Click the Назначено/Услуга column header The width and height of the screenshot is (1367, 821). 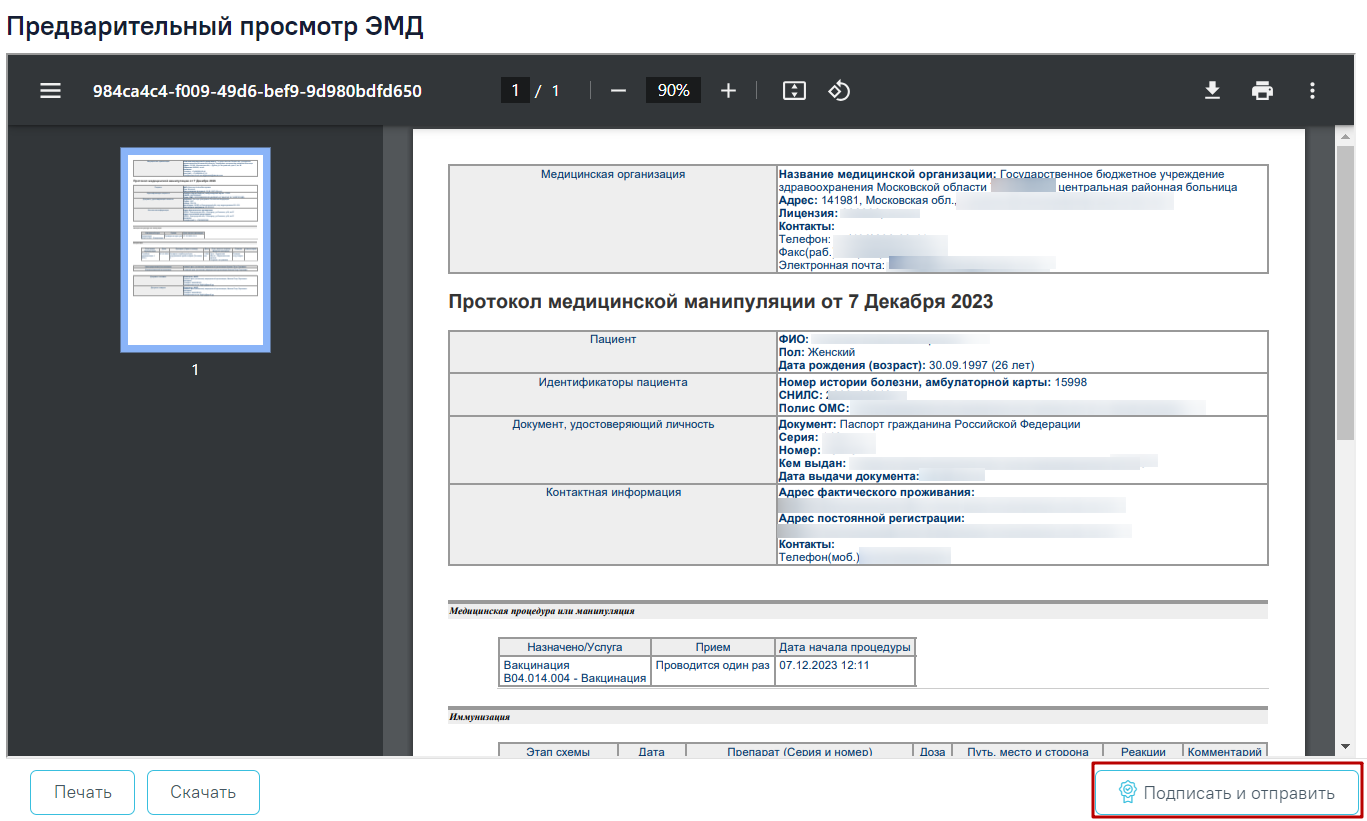(575, 647)
